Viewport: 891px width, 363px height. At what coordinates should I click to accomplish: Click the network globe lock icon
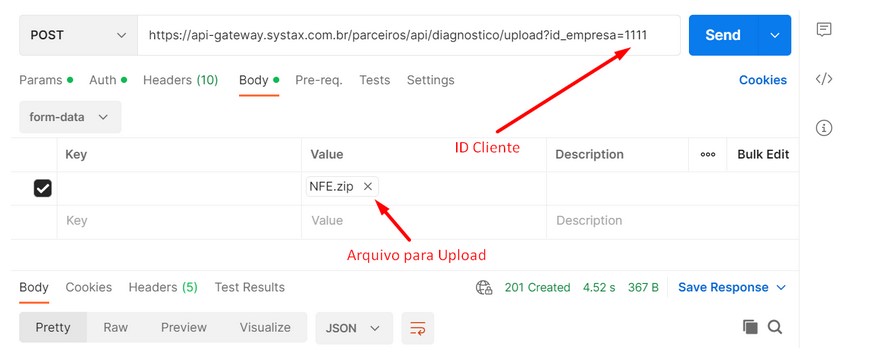pyautogui.click(x=484, y=287)
